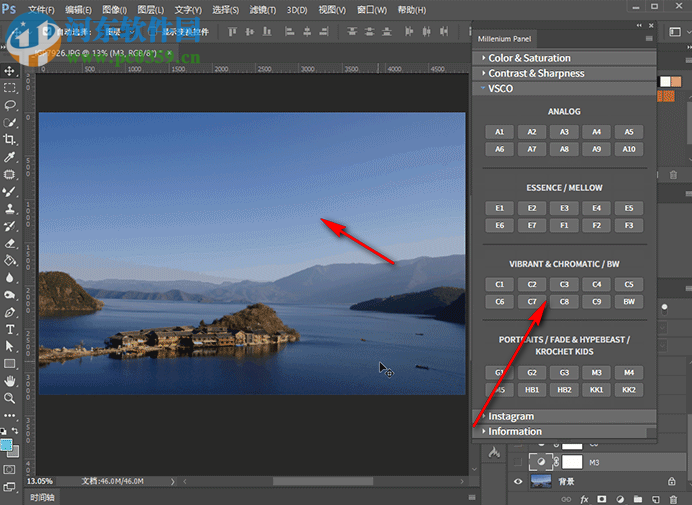692x505 pixels.
Task: Select the Lasso tool
Action: [10, 105]
